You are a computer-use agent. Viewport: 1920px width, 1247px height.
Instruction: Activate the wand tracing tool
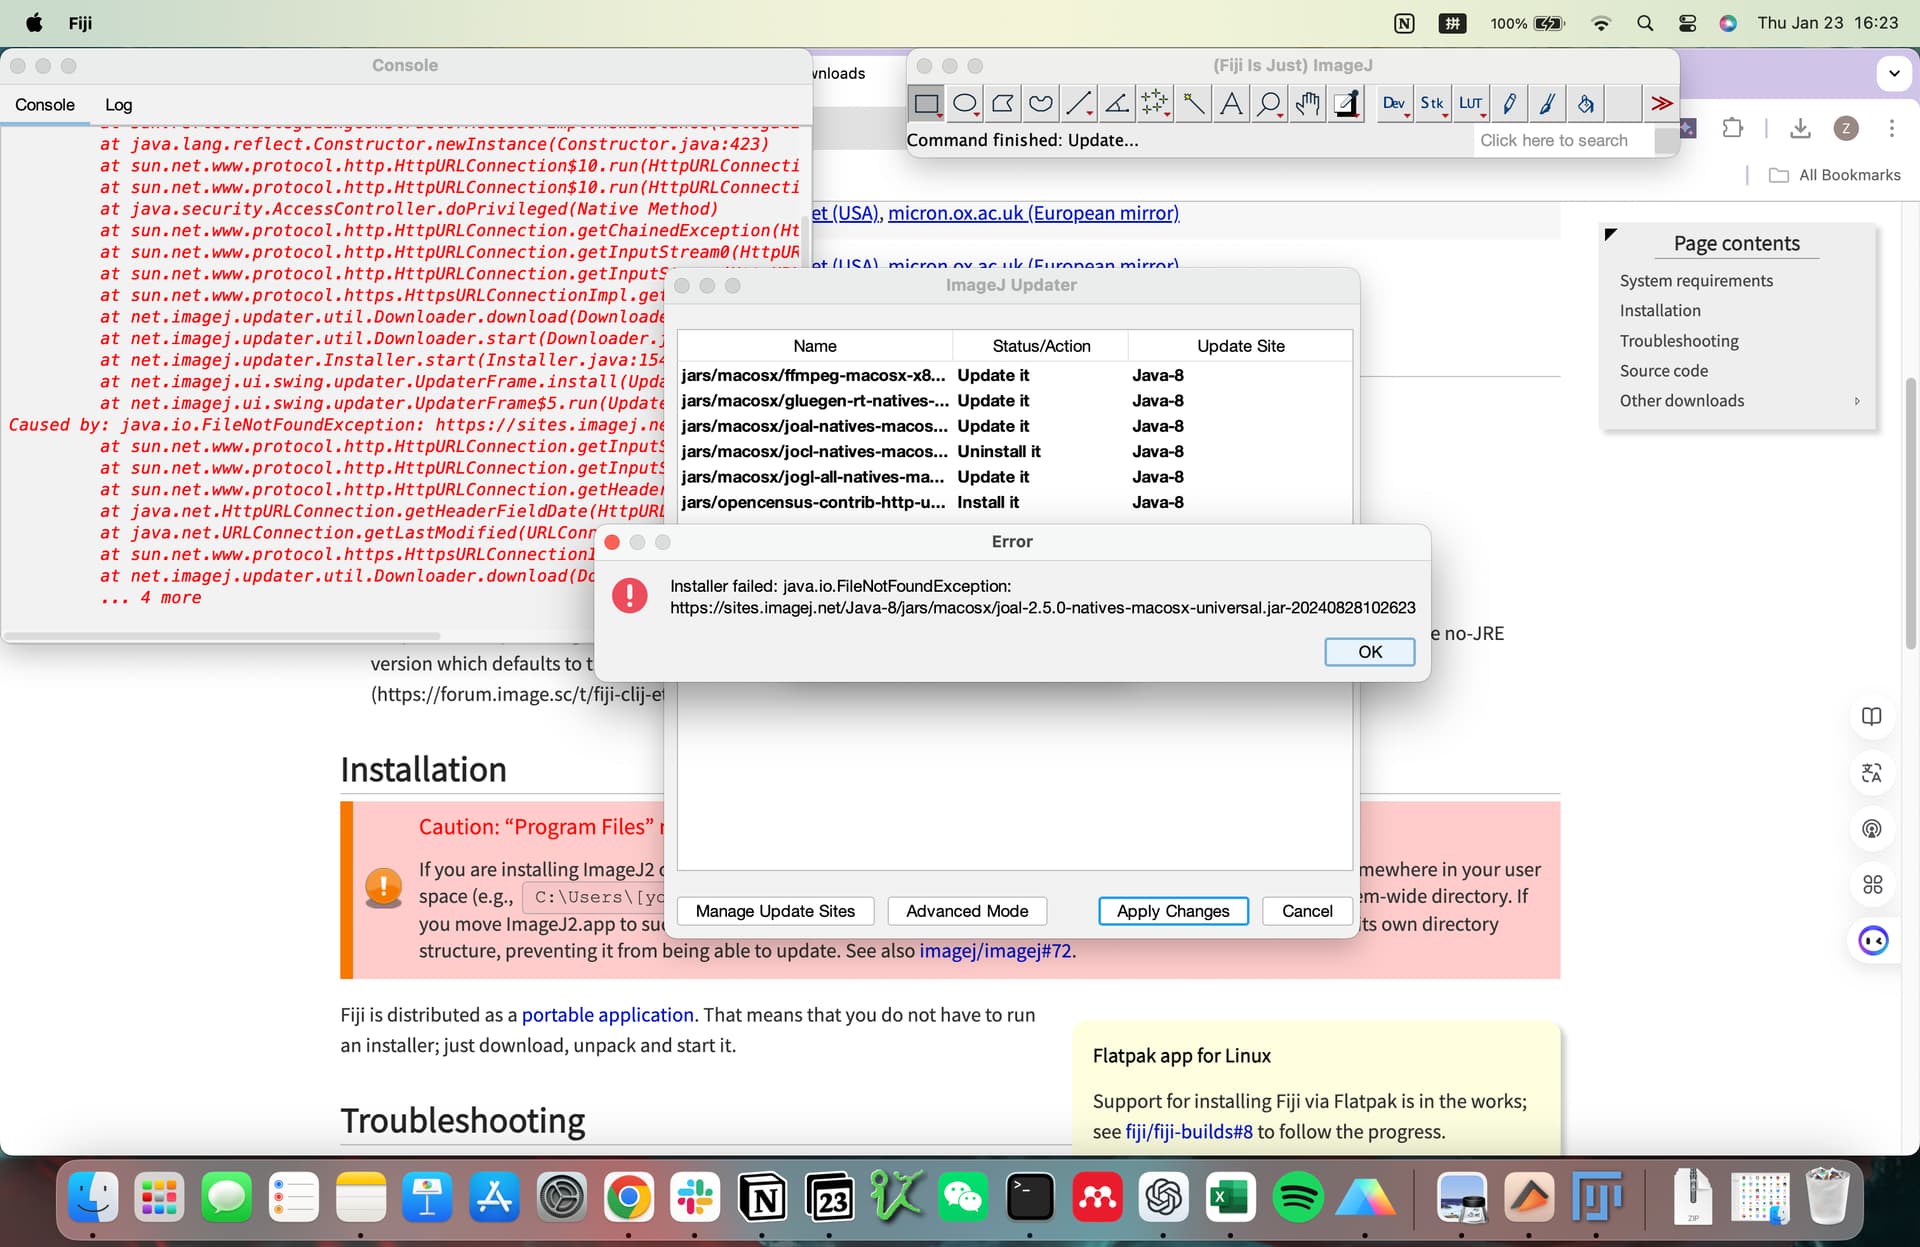point(1193,103)
